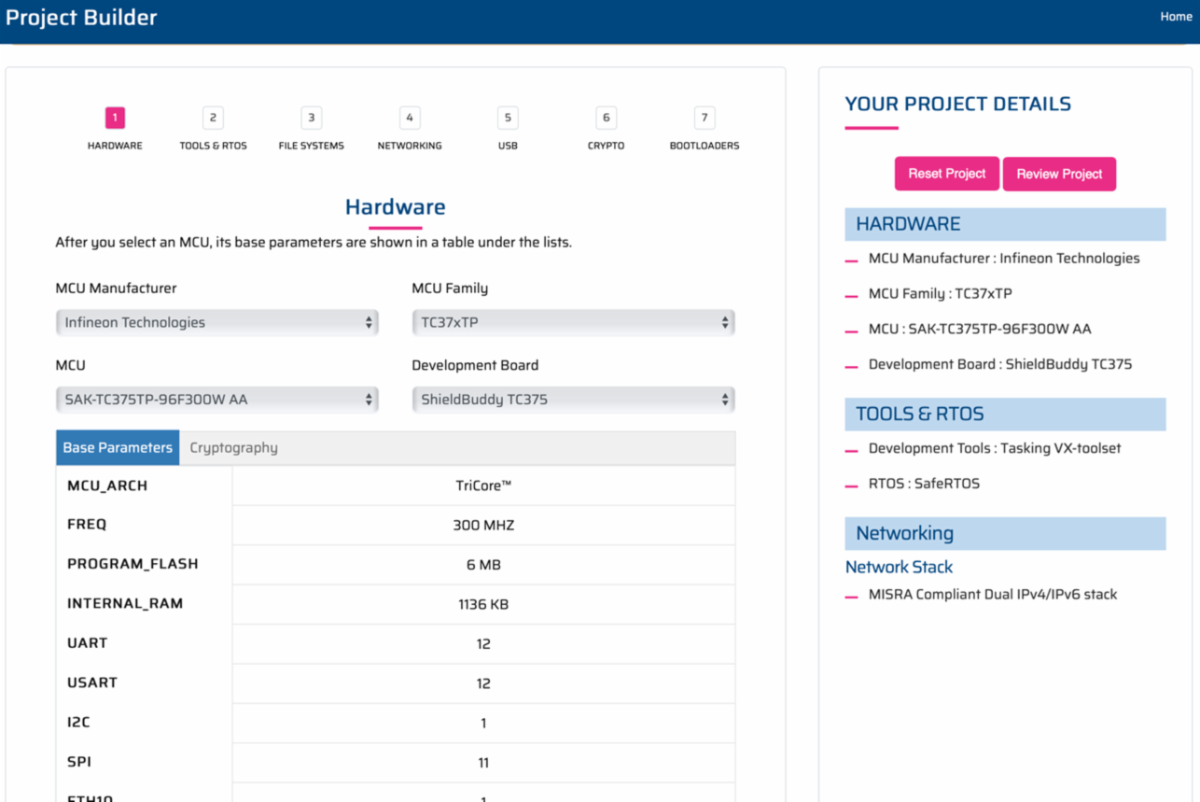
Task: Click 'MCU Manufacturer : Infineon Technologies' detail
Action: click(1004, 258)
